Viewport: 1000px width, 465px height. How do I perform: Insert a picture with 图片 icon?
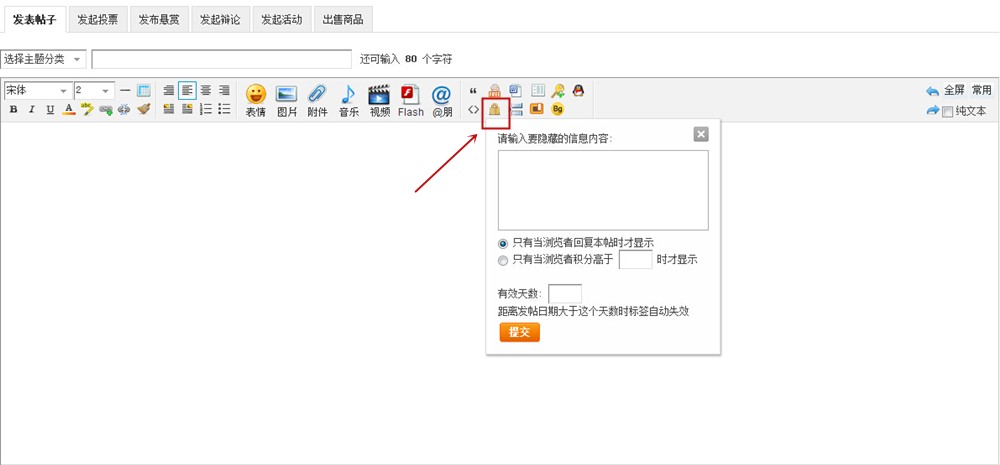286,101
